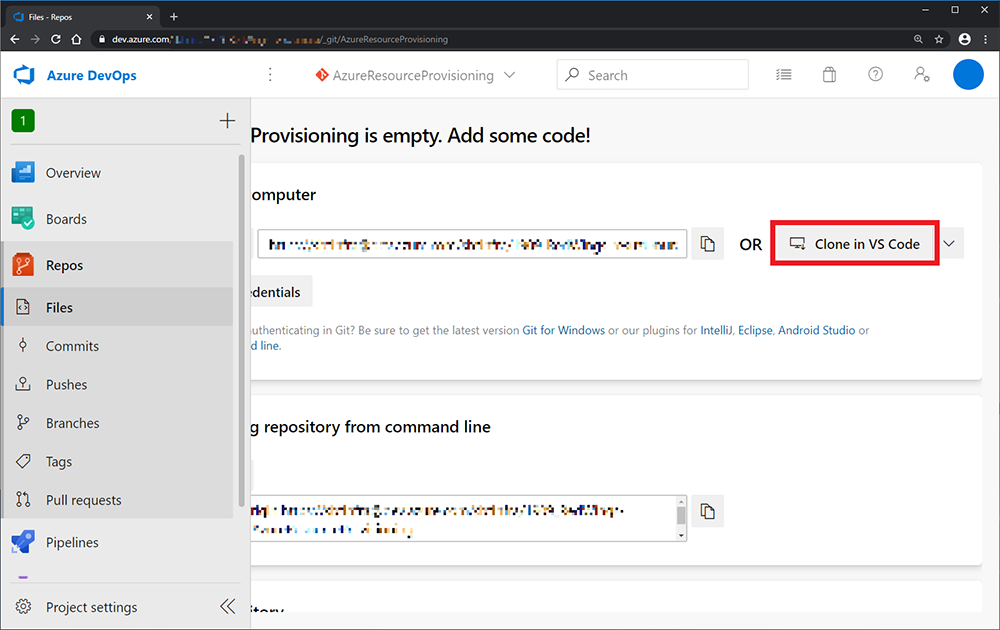Click the Tags label icon
The height and width of the screenshot is (630, 1000).
pyautogui.click(x=23, y=461)
